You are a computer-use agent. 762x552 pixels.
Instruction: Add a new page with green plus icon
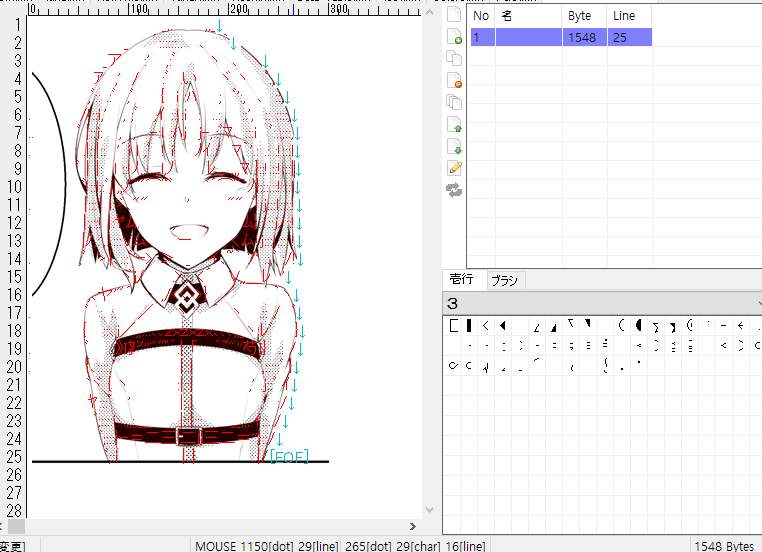click(x=454, y=37)
